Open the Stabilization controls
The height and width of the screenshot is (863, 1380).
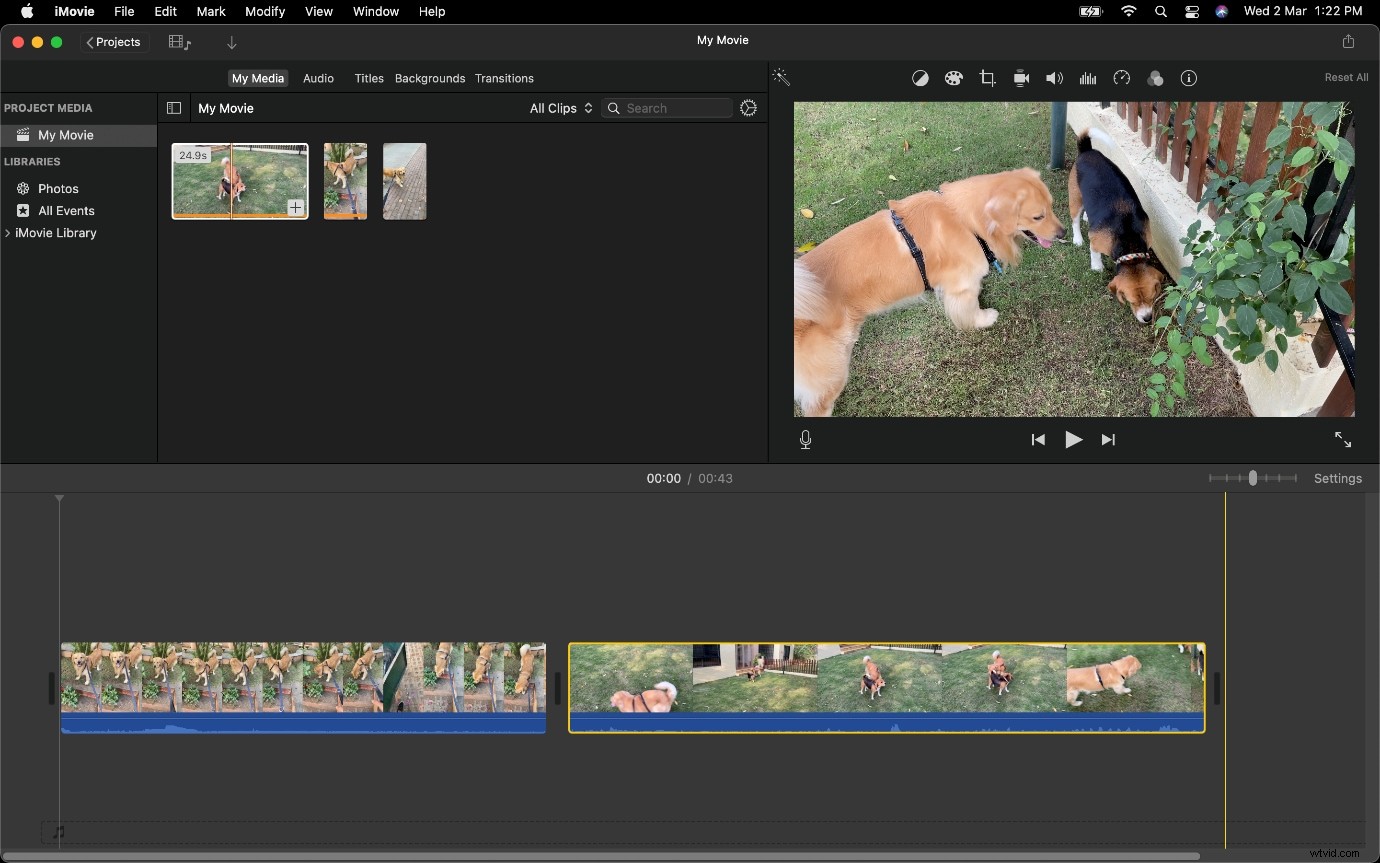[x=1021, y=78]
